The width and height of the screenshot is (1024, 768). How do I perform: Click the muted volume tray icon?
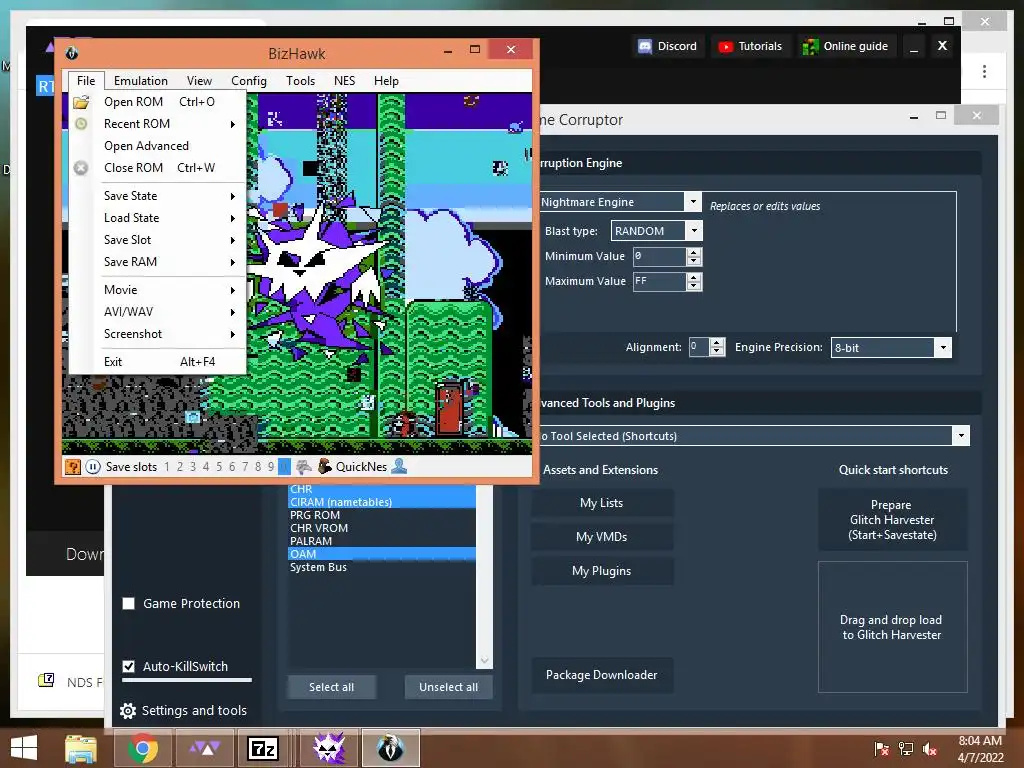pos(930,749)
